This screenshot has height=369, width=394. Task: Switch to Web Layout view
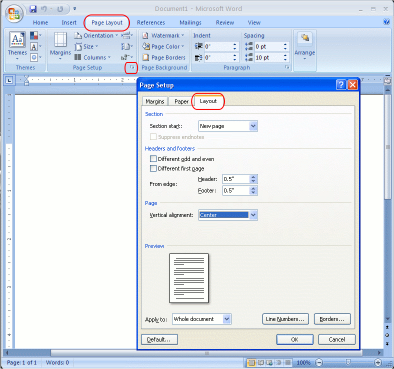[x=269, y=362]
